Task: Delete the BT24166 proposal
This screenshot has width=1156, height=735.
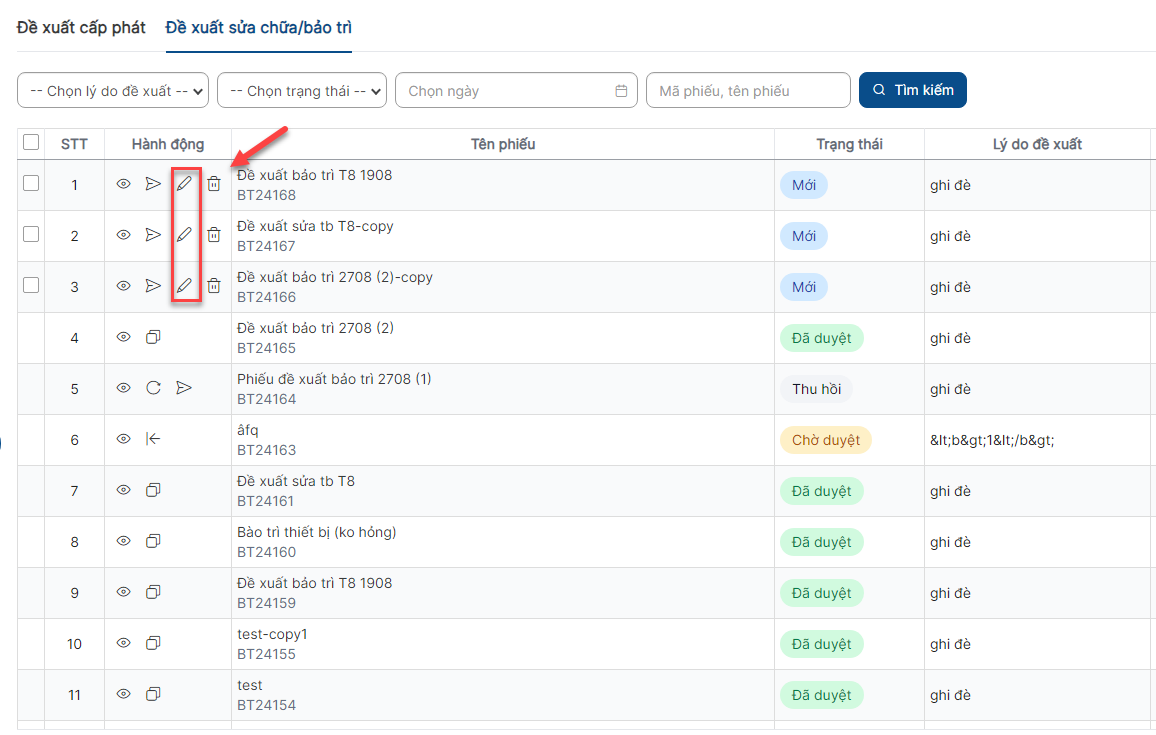Action: (x=214, y=285)
